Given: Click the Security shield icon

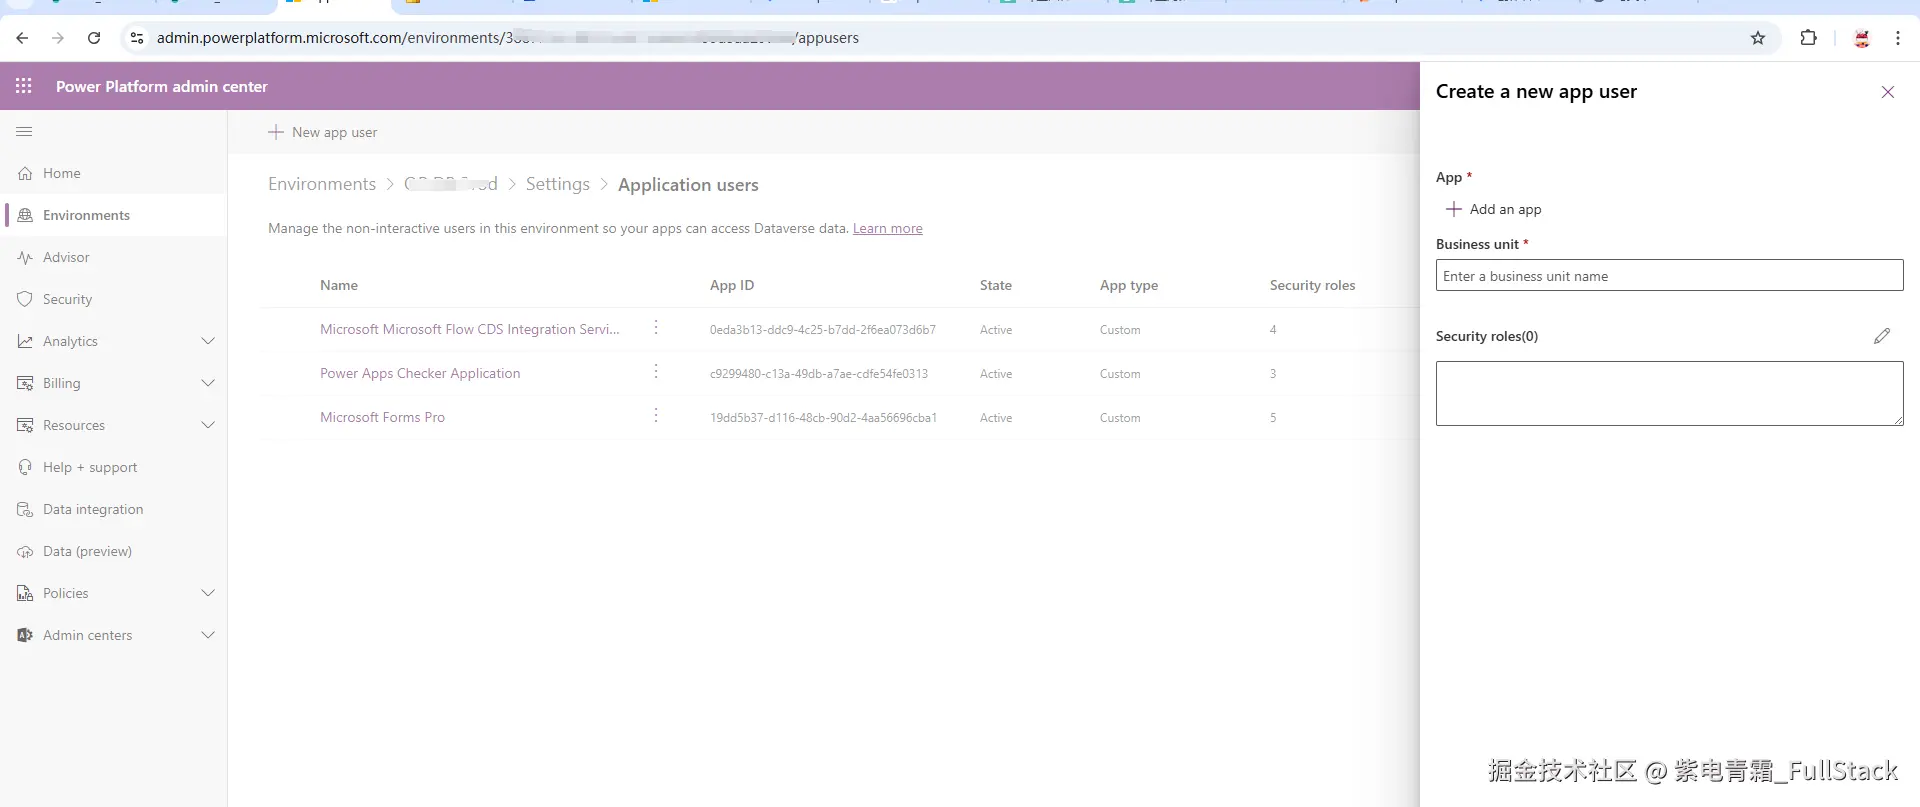Looking at the screenshot, I should 25,299.
